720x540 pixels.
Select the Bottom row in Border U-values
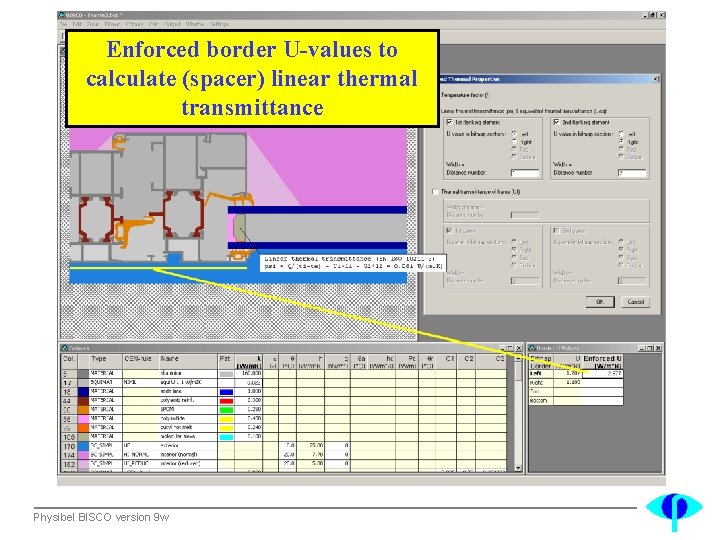point(541,401)
